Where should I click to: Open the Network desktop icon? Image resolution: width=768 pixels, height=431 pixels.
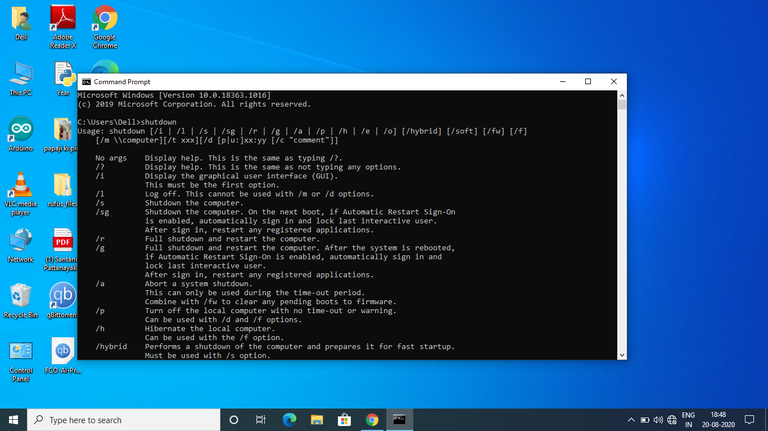point(21,246)
